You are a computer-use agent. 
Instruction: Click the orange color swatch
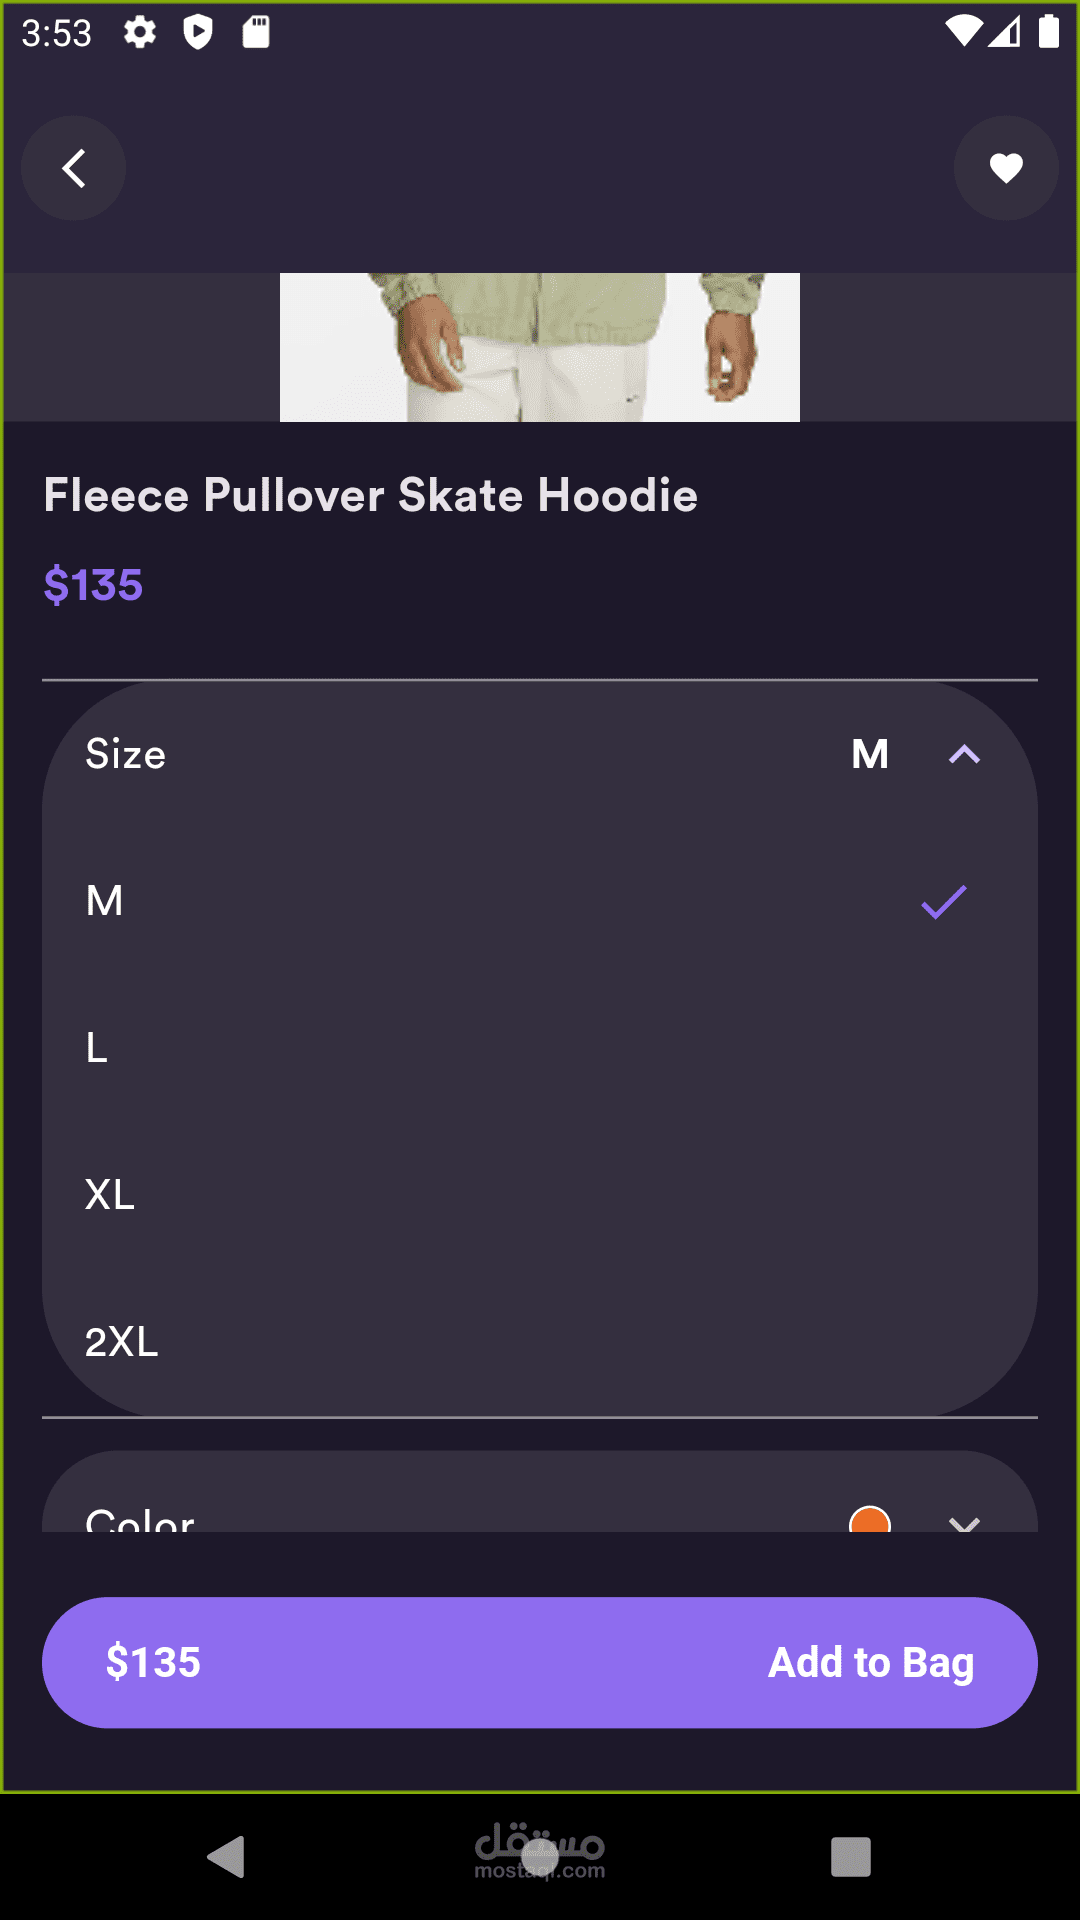(870, 1520)
